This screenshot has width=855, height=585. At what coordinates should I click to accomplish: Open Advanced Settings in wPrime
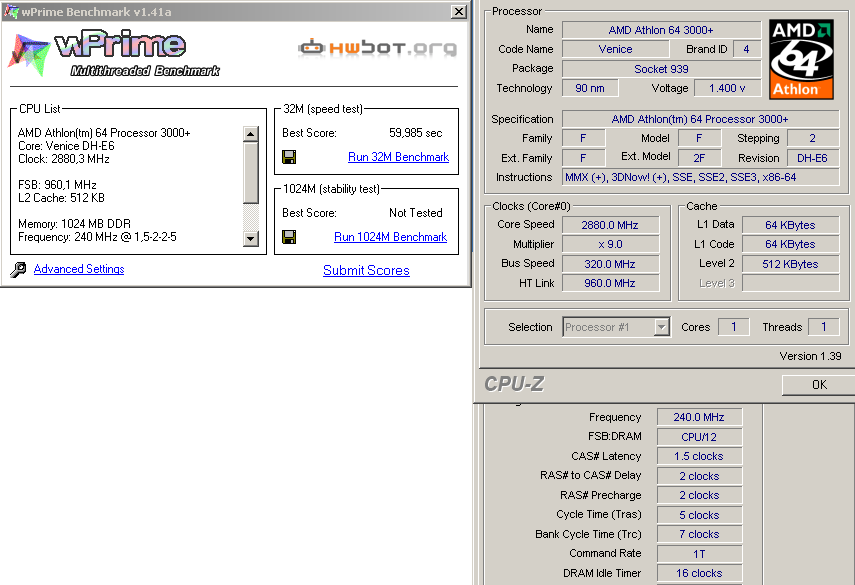tap(79, 269)
